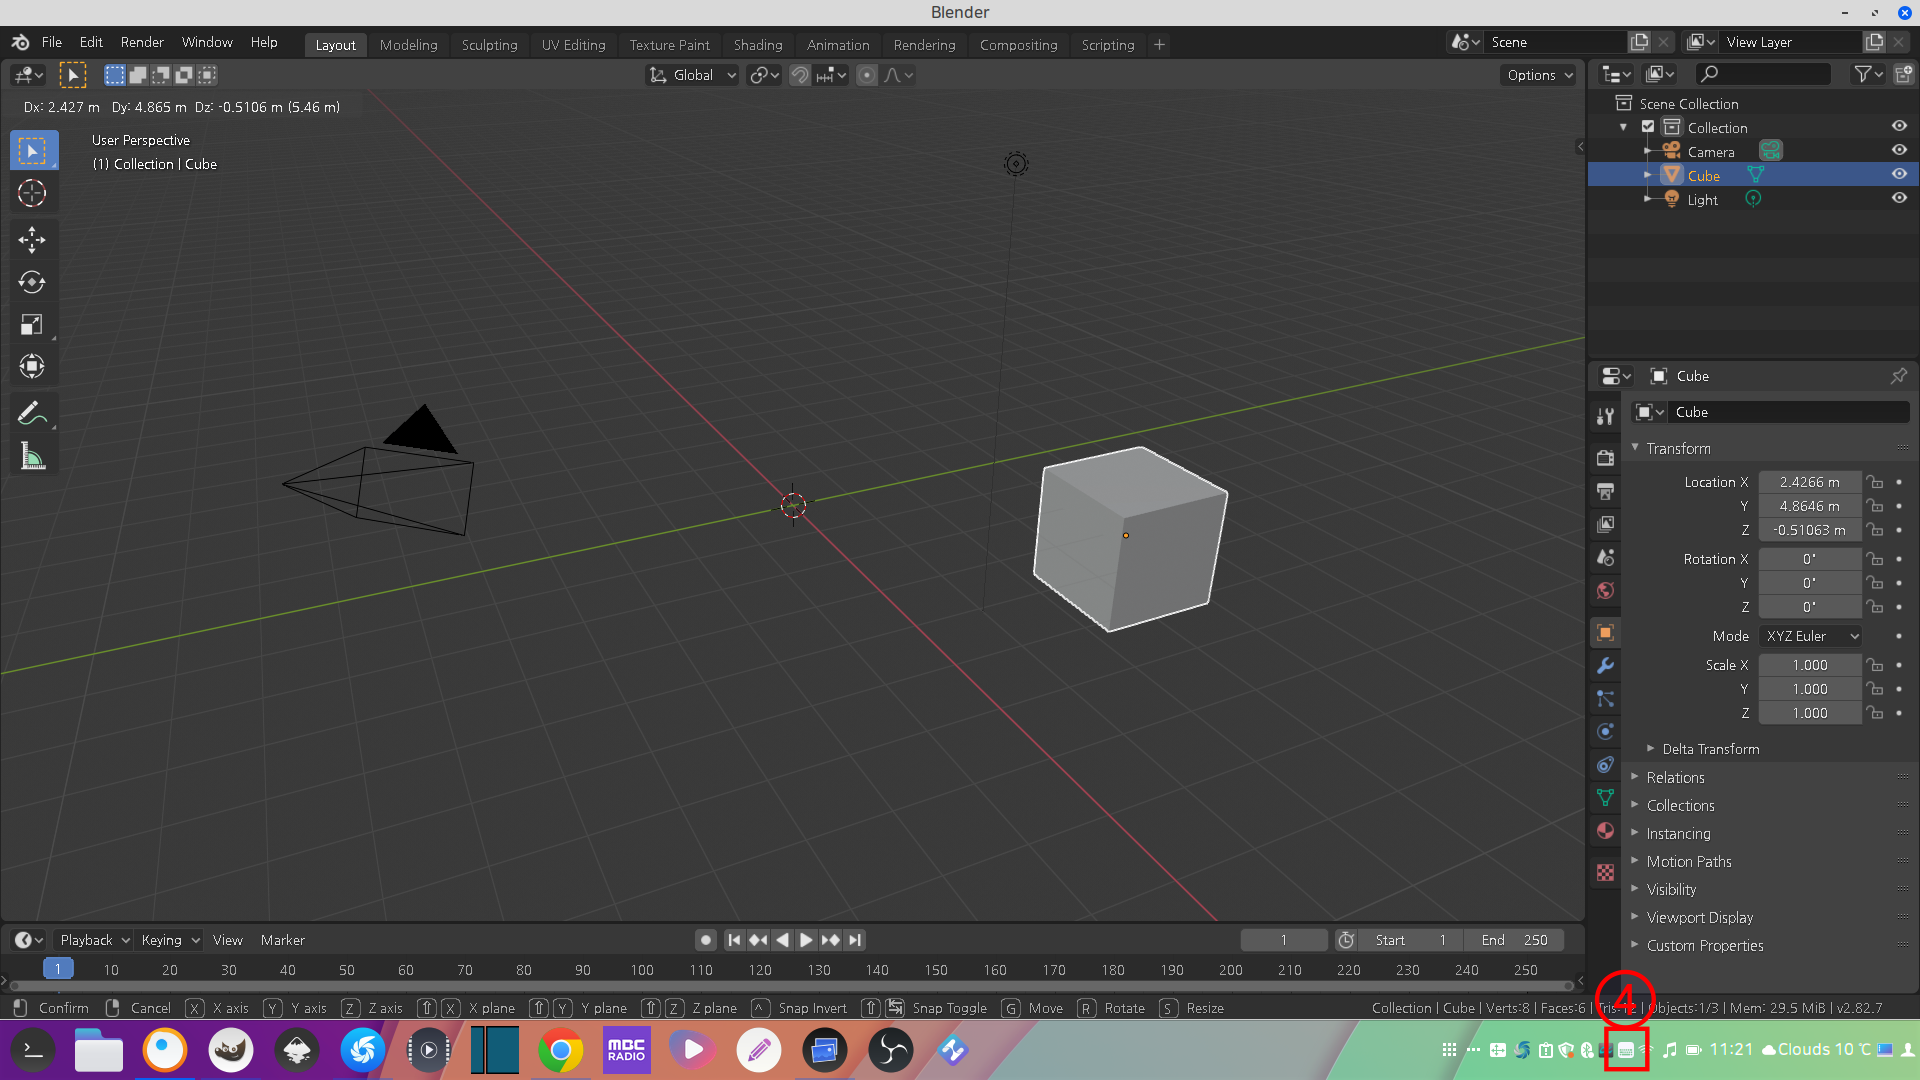This screenshot has width=1920, height=1080.
Task: Open the Render properties tab
Action: pos(1605,458)
